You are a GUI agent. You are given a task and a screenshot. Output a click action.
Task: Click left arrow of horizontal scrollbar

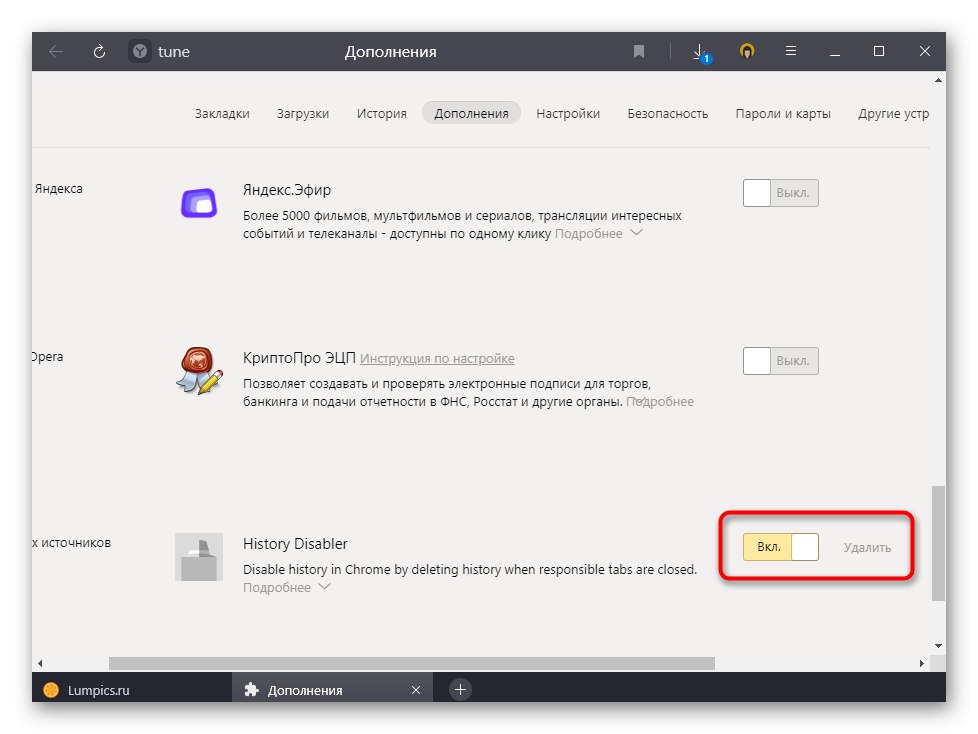click(40, 663)
